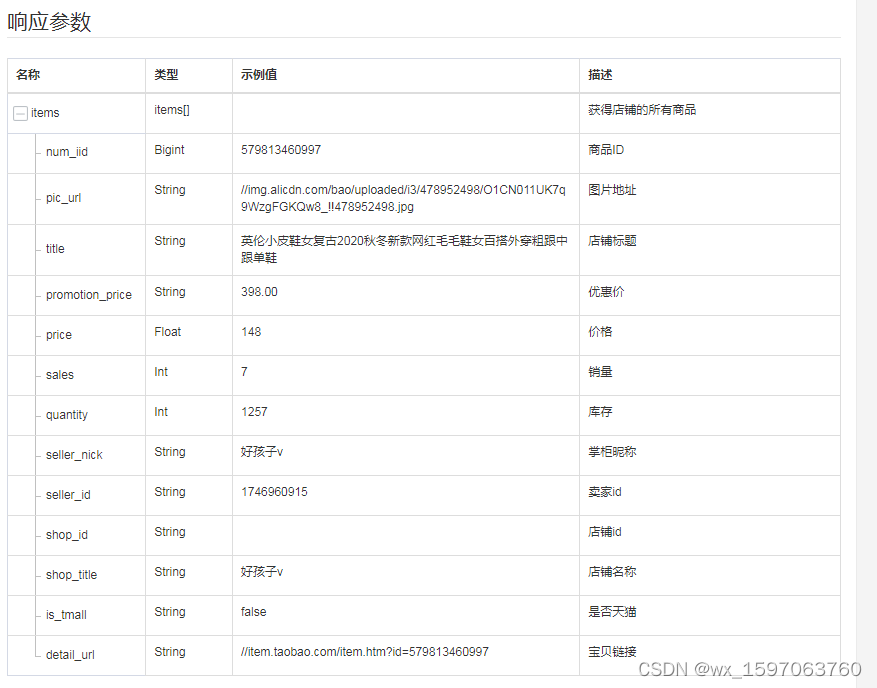Click the Bigint type cell
This screenshot has width=877, height=688.
[x=169, y=150]
